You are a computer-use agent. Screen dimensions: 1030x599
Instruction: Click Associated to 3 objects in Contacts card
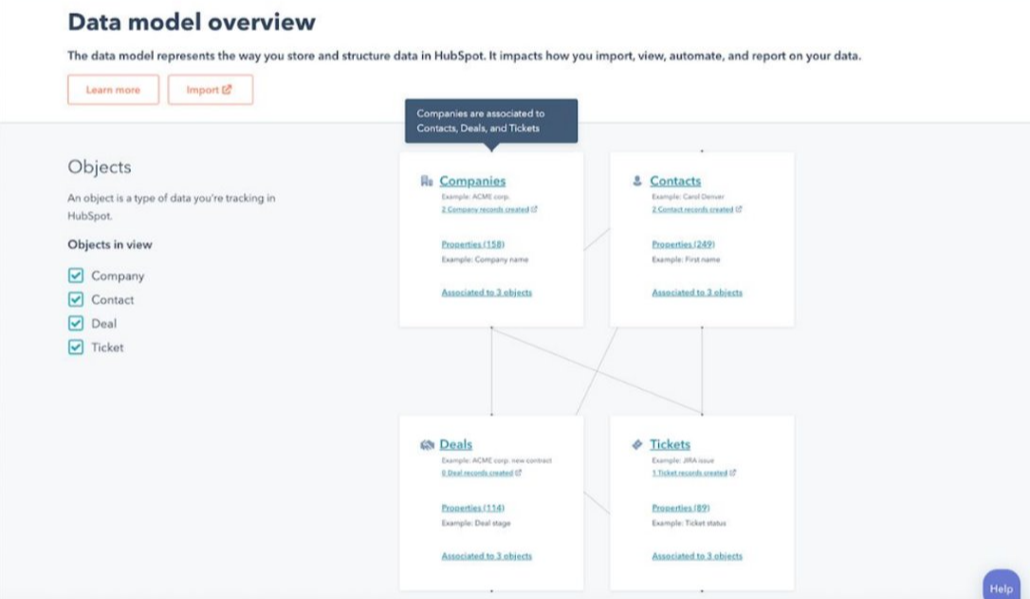(x=697, y=292)
